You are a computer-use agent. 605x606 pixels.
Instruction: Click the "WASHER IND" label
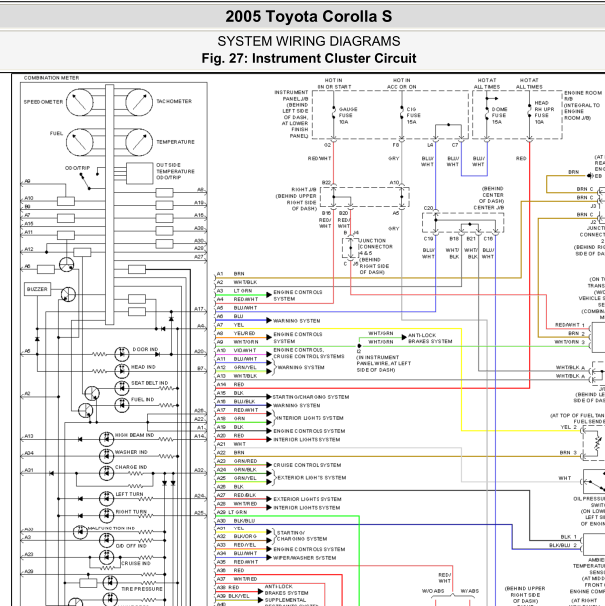click(131, 452)
